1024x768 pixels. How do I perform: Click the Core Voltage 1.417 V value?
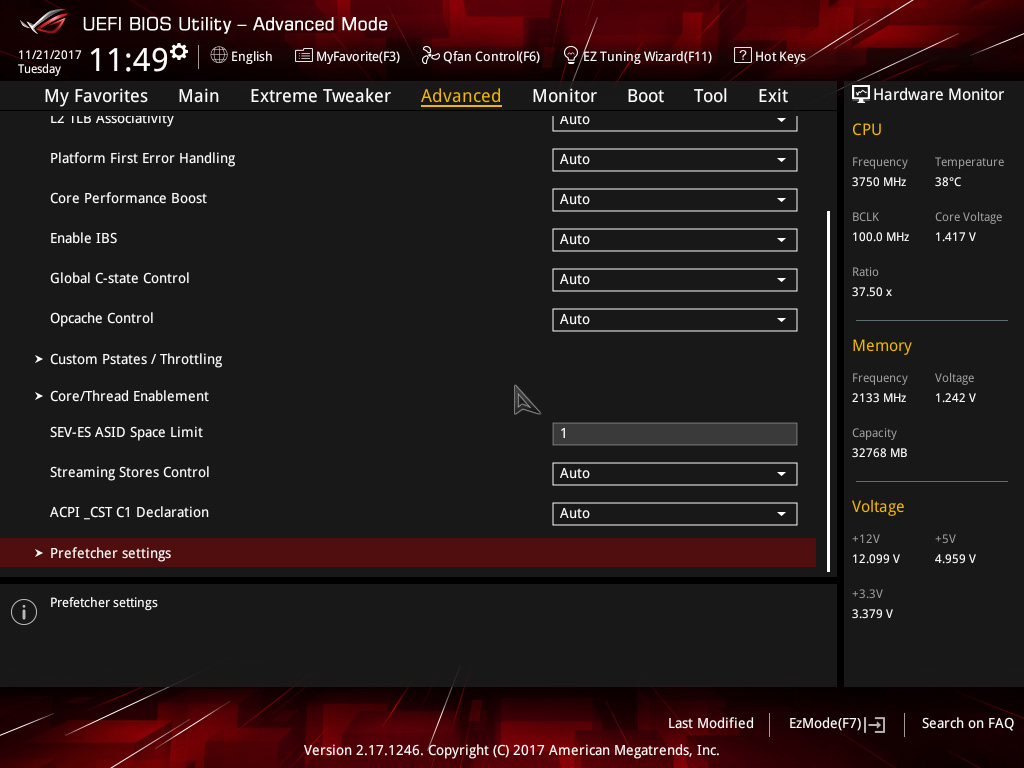[955, 236]
